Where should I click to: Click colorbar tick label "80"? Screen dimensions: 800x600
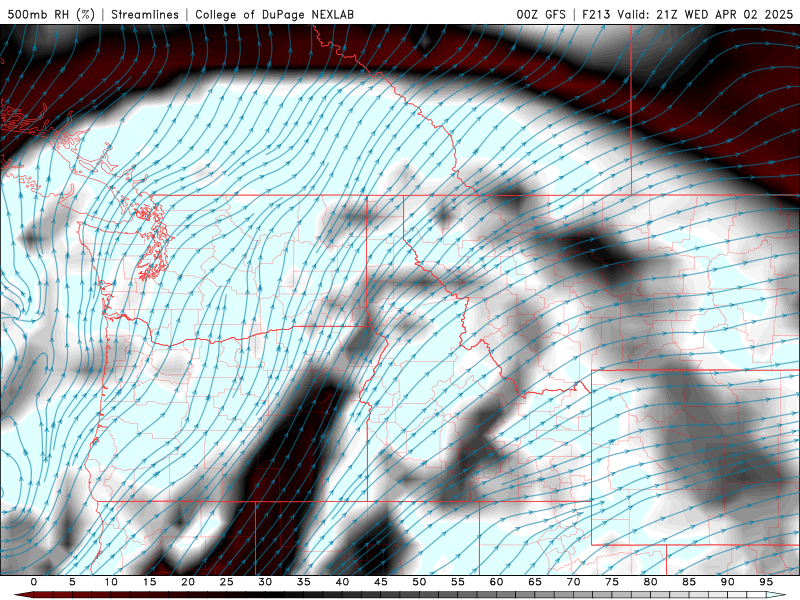click(650, 582)
